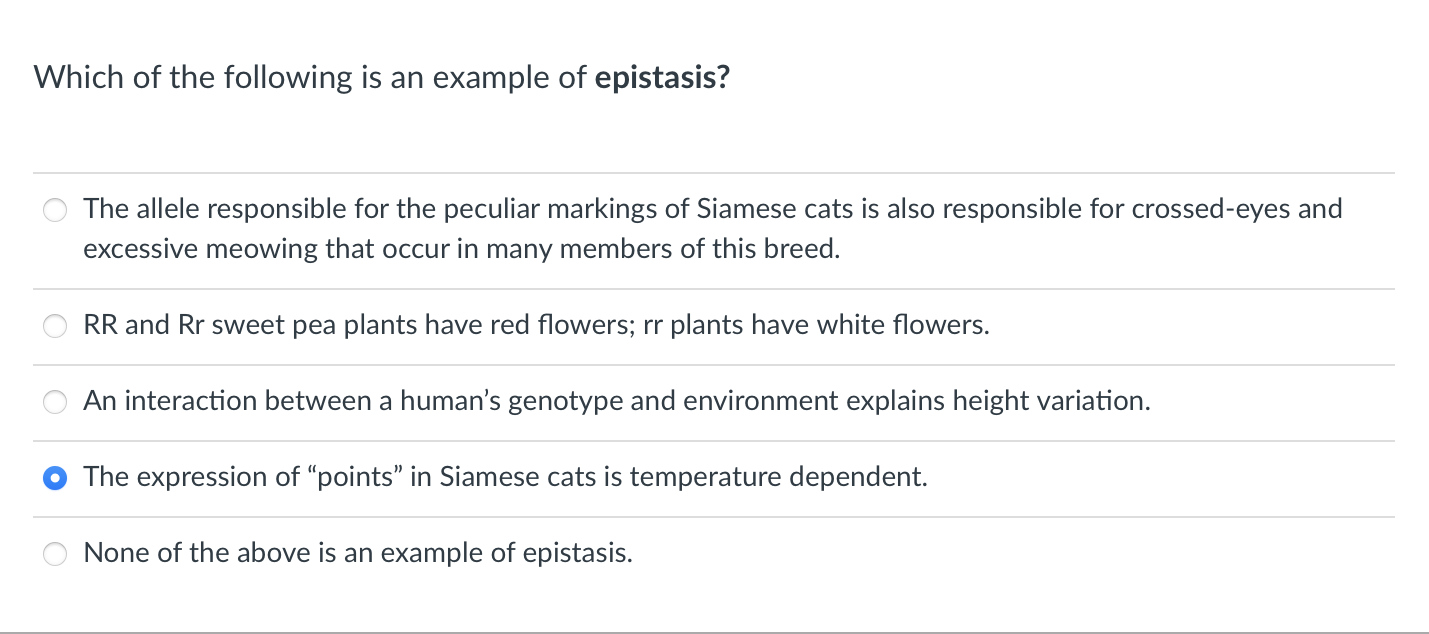Select the height variation answer radio button

click(x=55, y=402)
